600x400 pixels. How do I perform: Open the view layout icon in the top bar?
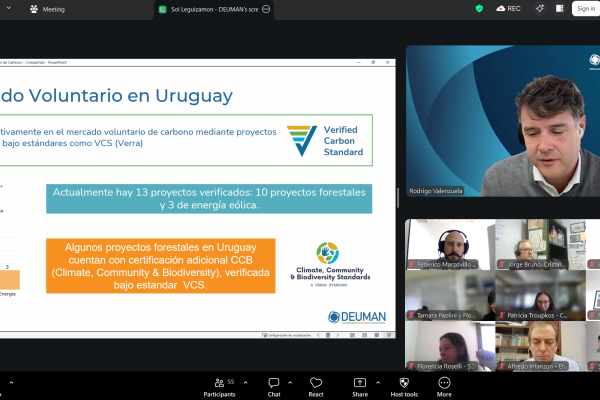(559, 8)
